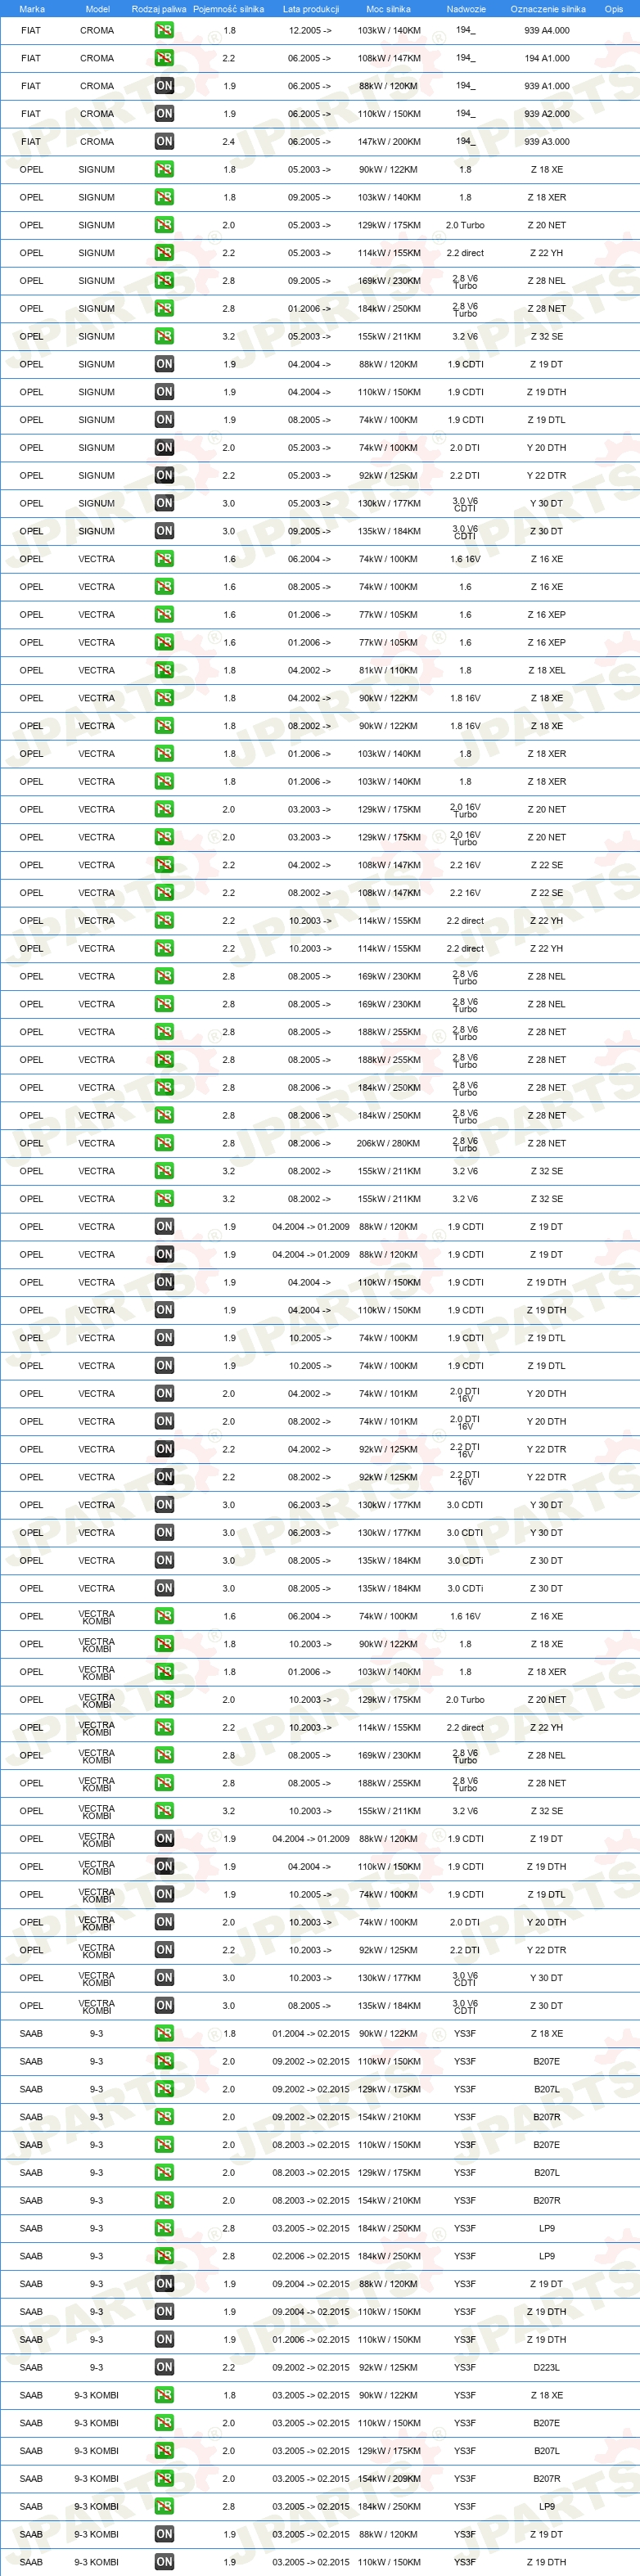640x2576 pixels.
Task: Click diesel icon in Signum Y 30 DT row
Action: [164, 503]
